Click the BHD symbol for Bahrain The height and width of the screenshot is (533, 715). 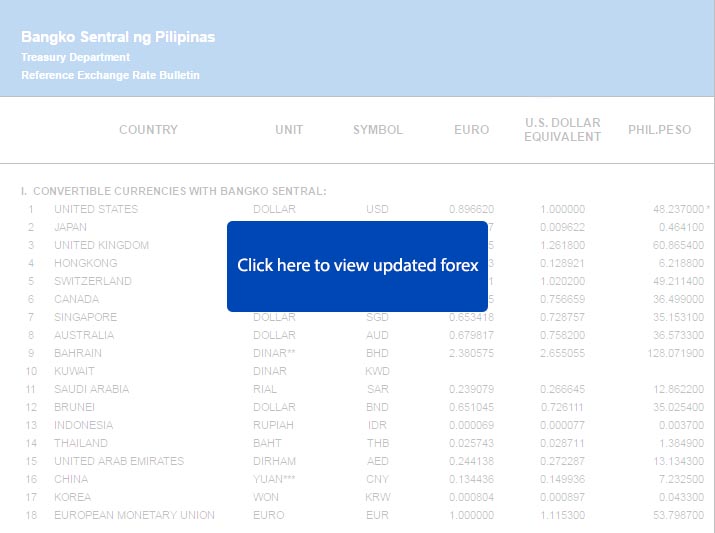click(377, 353)
